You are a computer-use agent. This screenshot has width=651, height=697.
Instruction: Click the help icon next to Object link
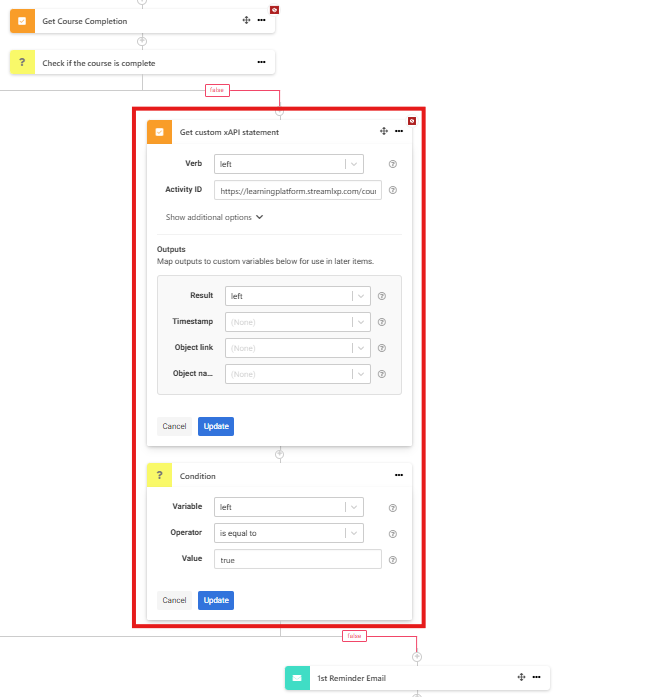tap(382, 348)
